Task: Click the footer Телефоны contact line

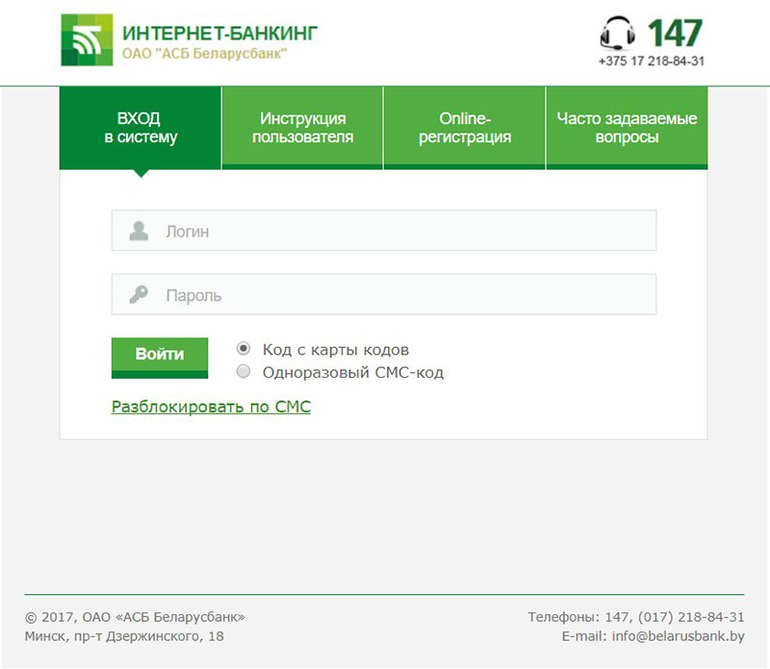Action: tap(636, 617)
